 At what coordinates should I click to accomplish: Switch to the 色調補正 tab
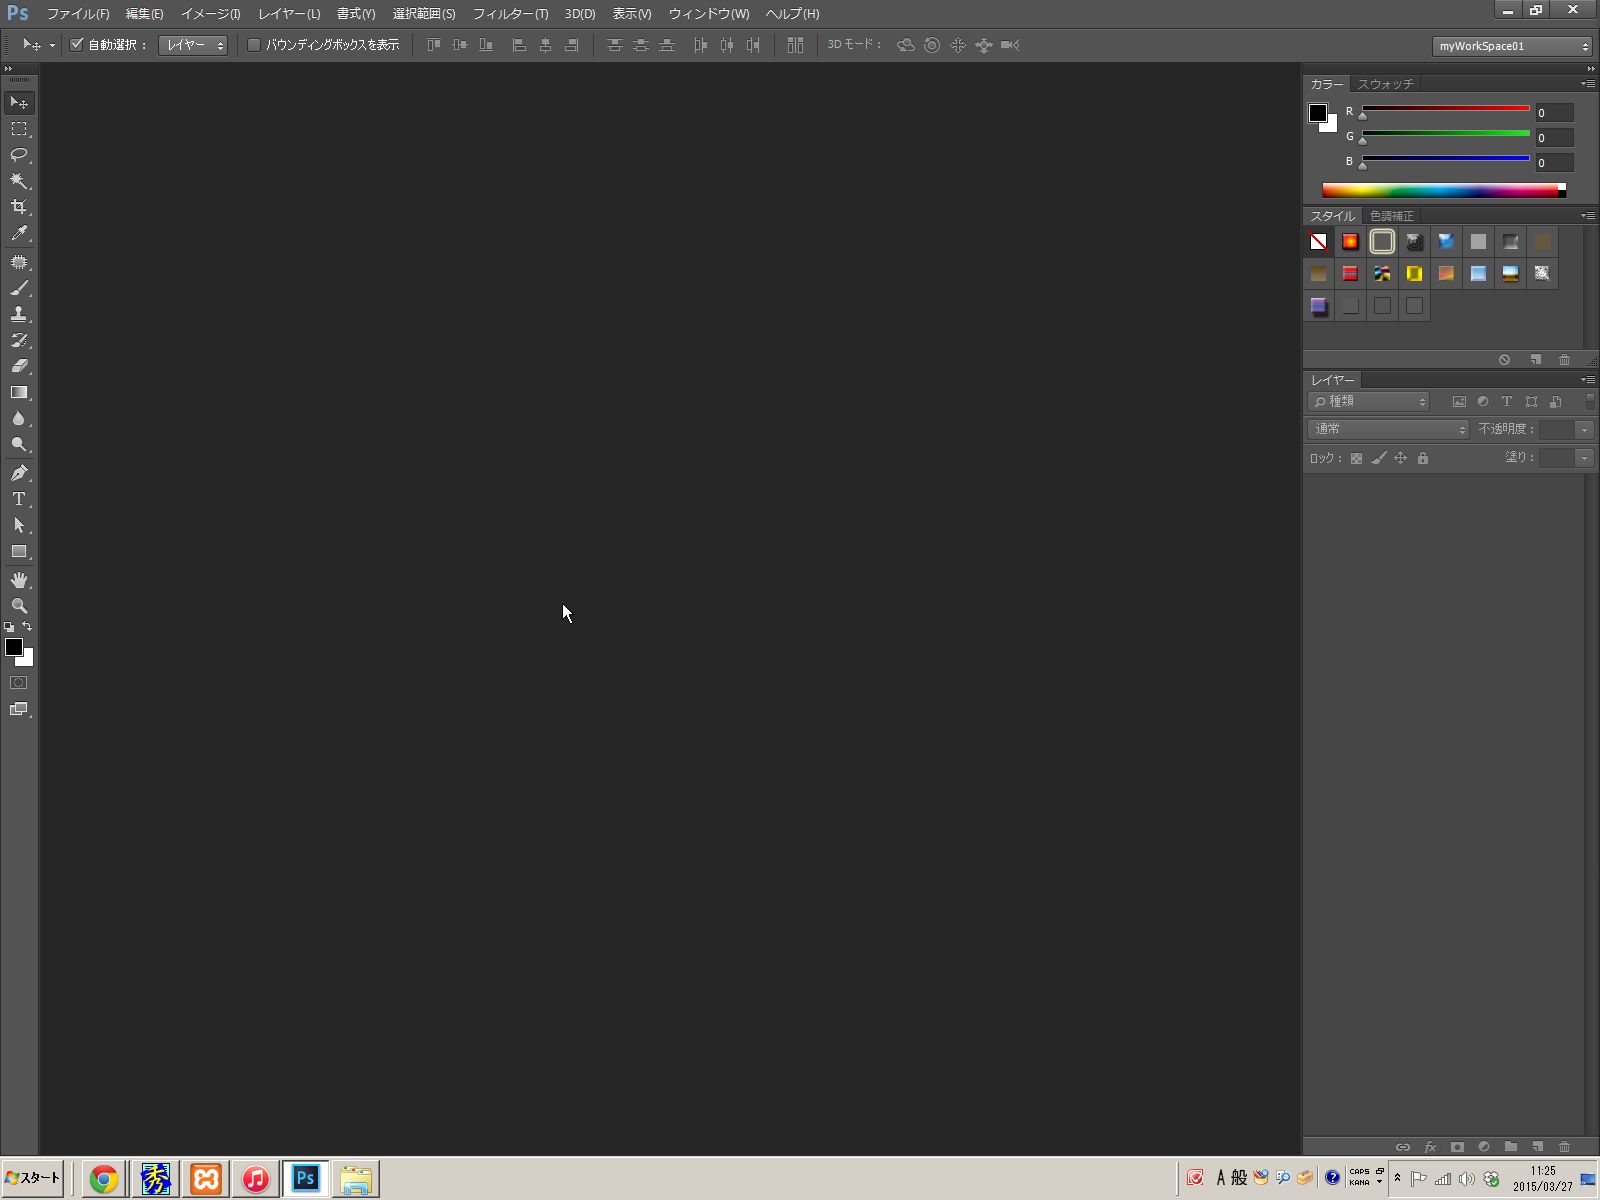[x=1391, y=216]
